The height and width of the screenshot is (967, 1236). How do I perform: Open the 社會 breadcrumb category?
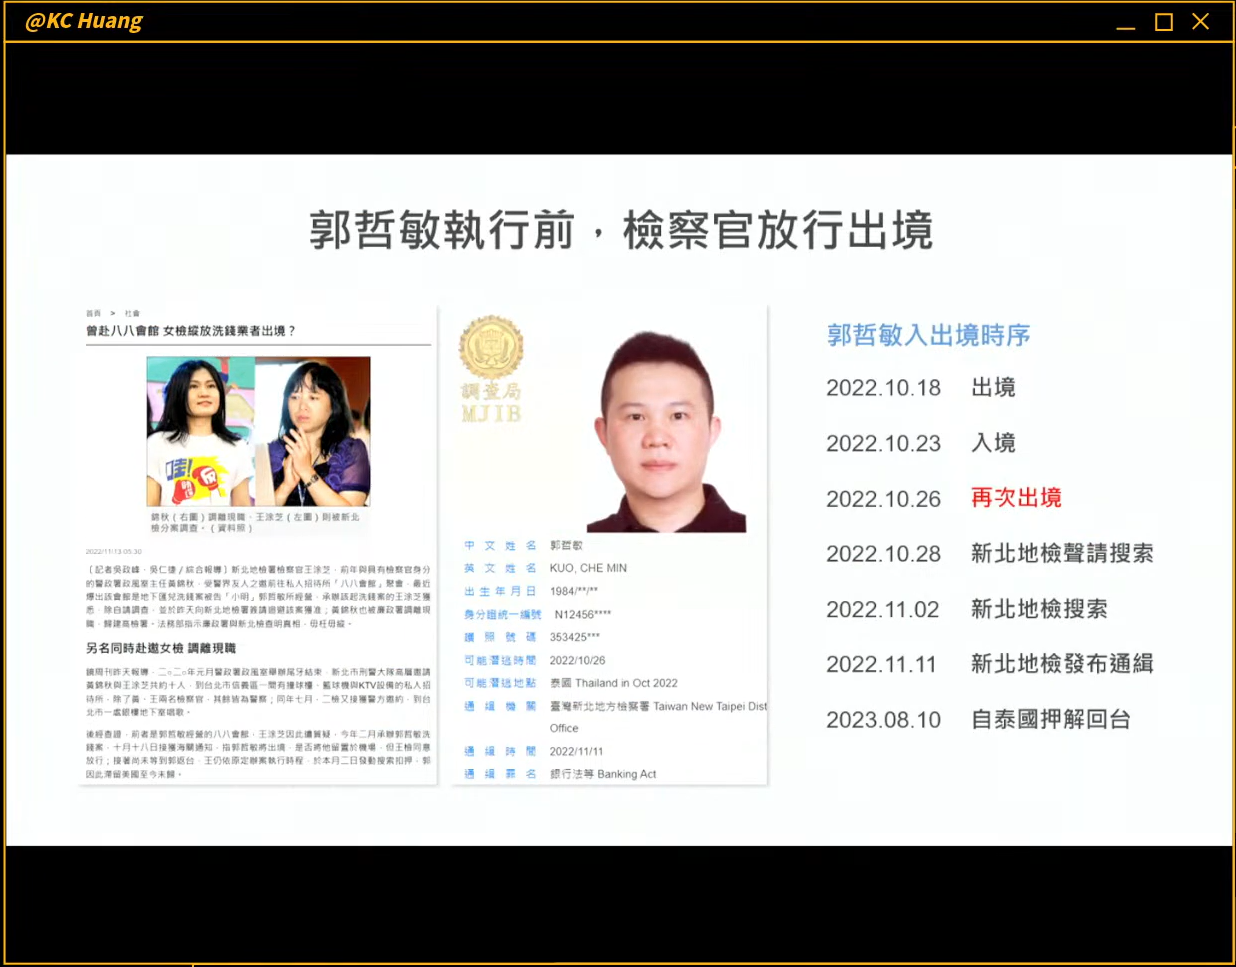click(132, 313)
